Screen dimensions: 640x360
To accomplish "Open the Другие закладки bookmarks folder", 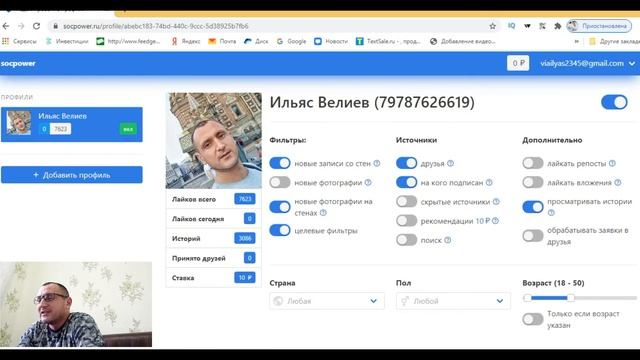I will point(614,41).
